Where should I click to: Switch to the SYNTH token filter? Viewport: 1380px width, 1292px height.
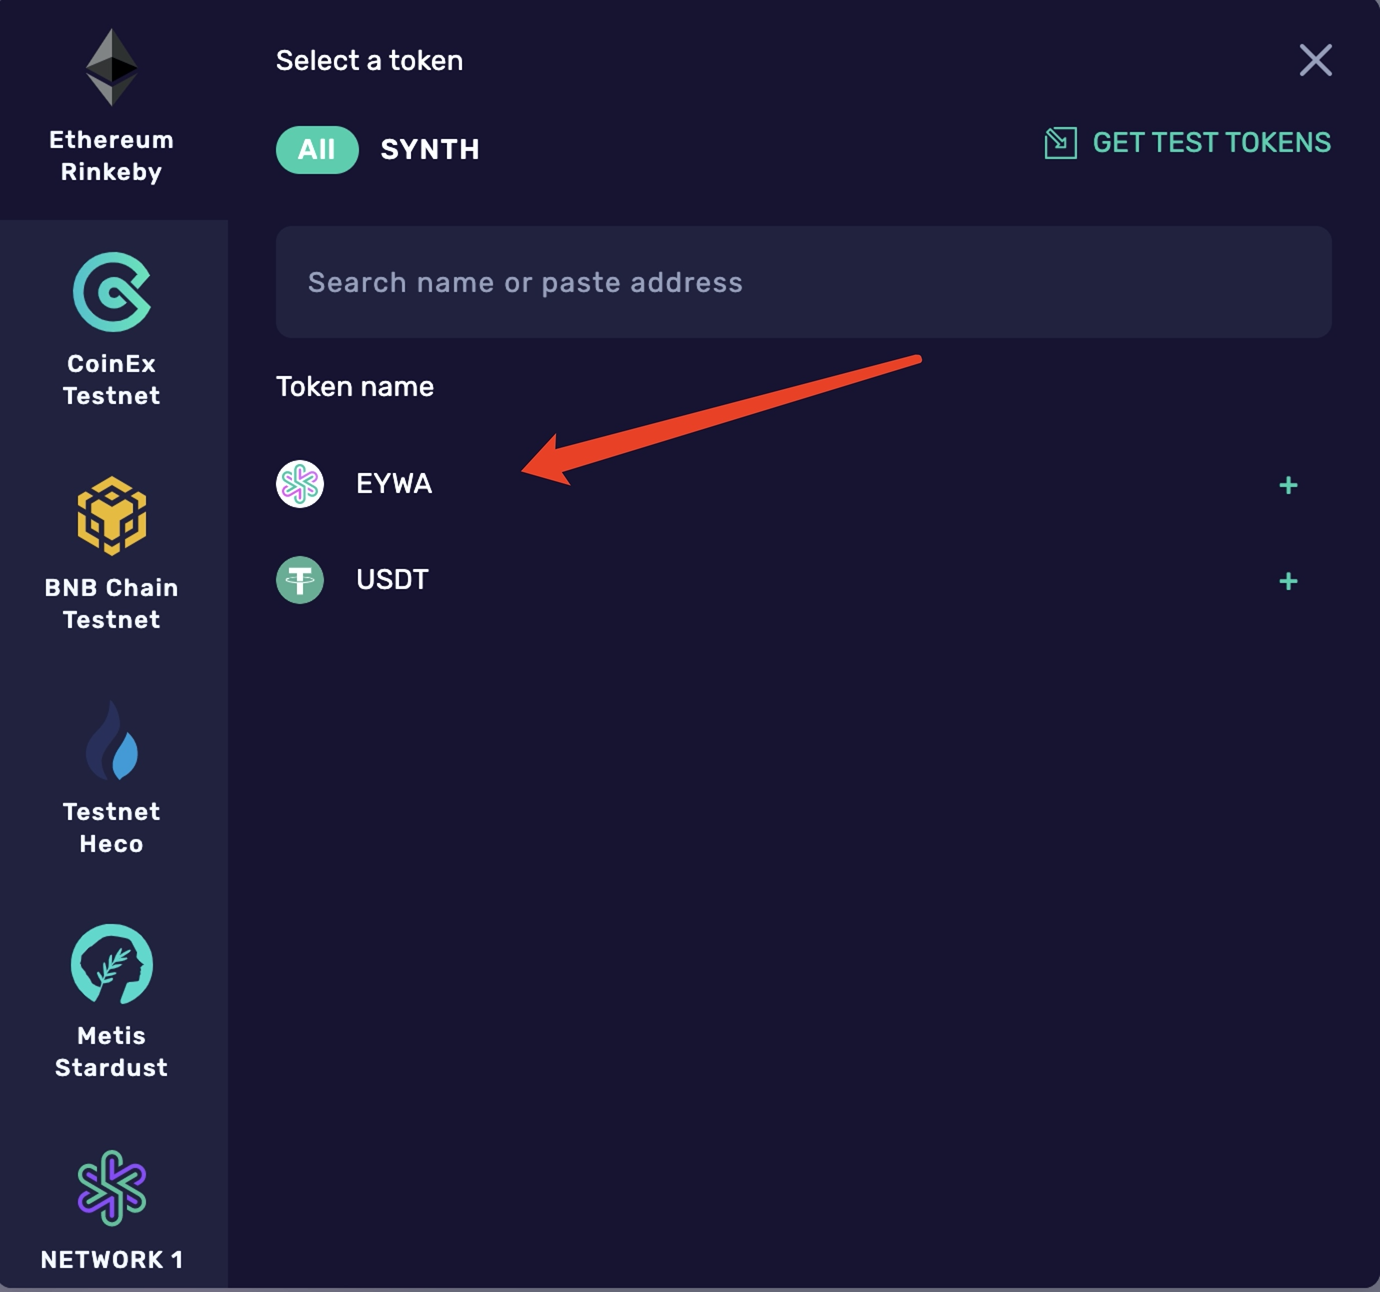pos(430,150)
